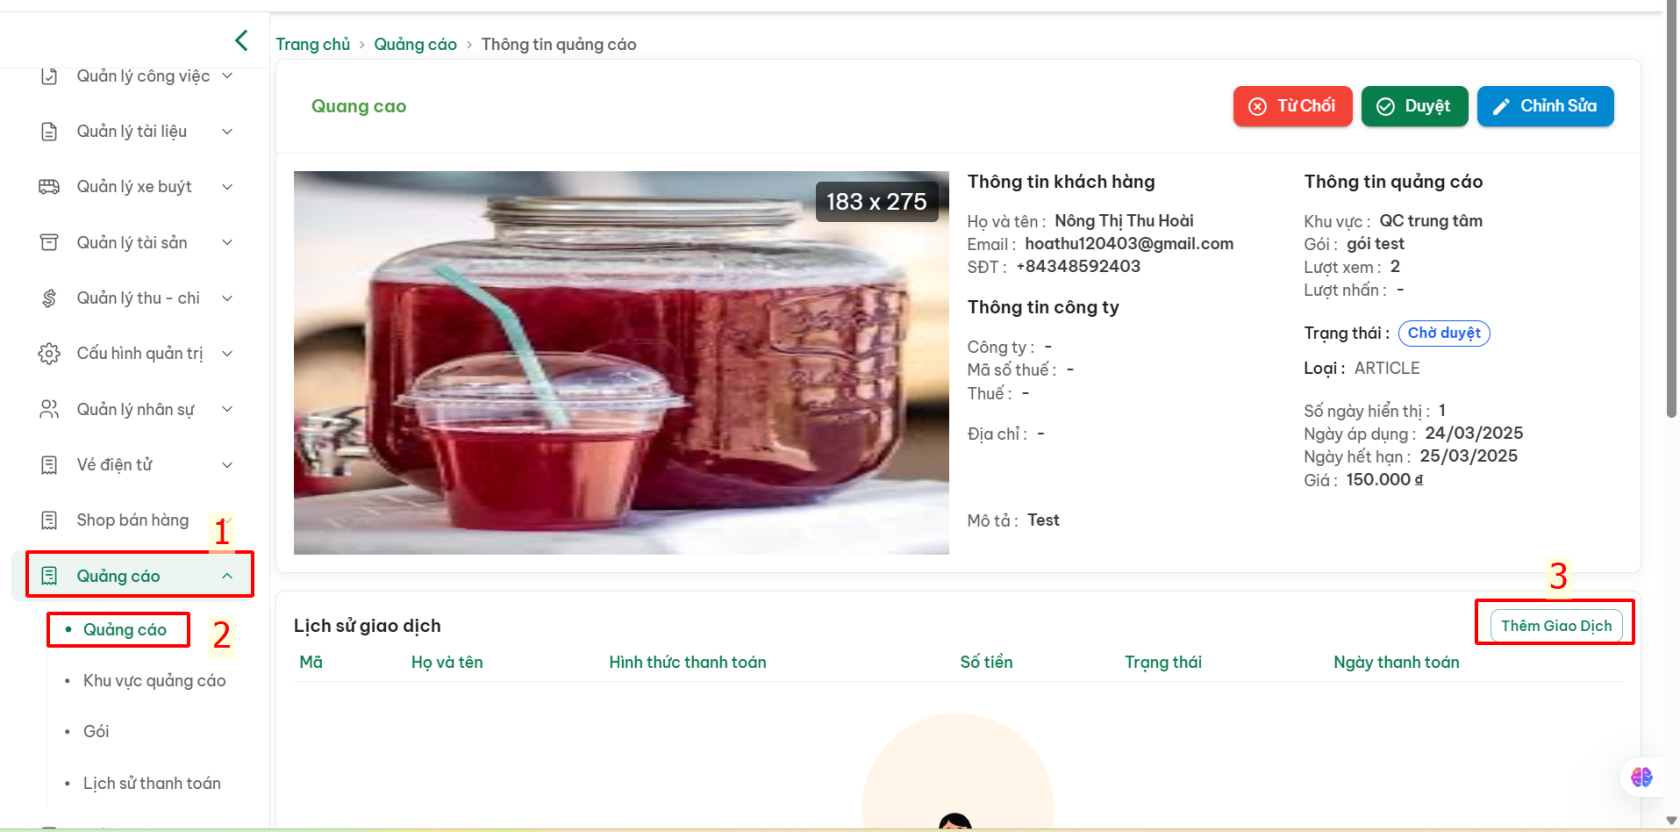
Task: Go to Quảng cáo breadcrumb link
Action: point(415,44)
